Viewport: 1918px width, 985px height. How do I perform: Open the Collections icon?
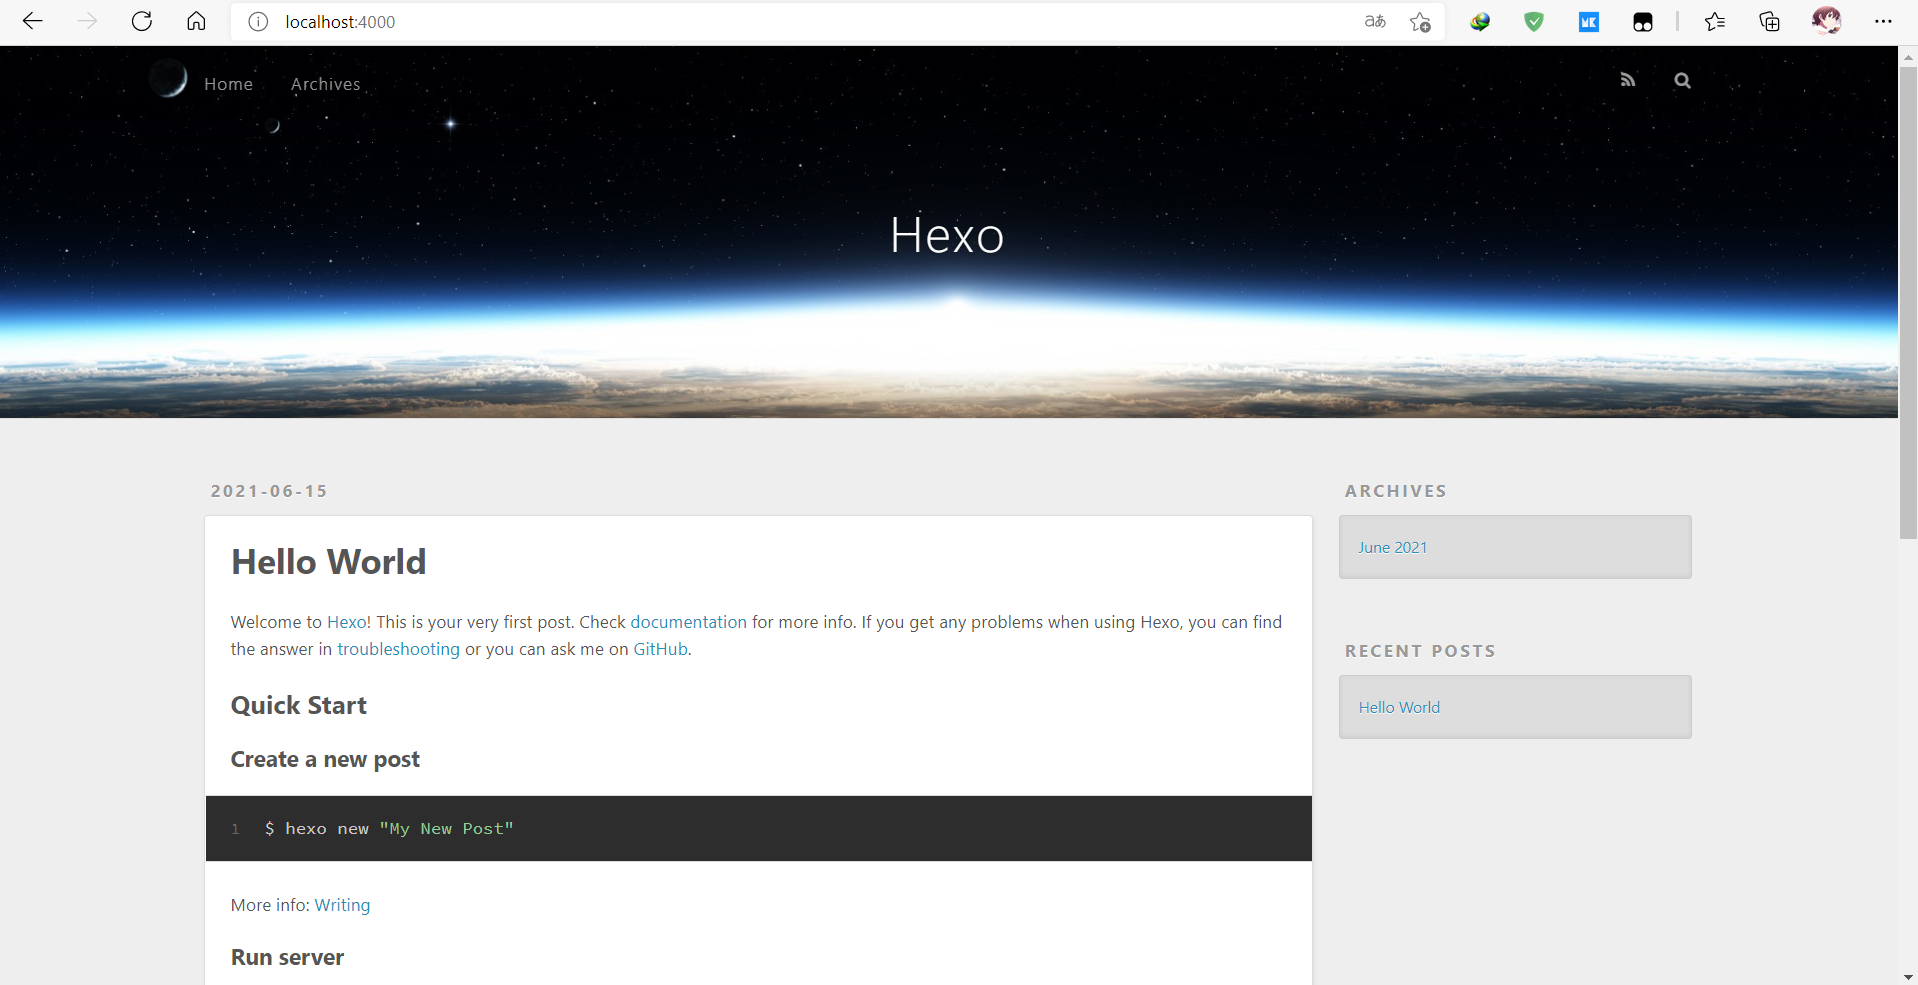(1769, 22)
